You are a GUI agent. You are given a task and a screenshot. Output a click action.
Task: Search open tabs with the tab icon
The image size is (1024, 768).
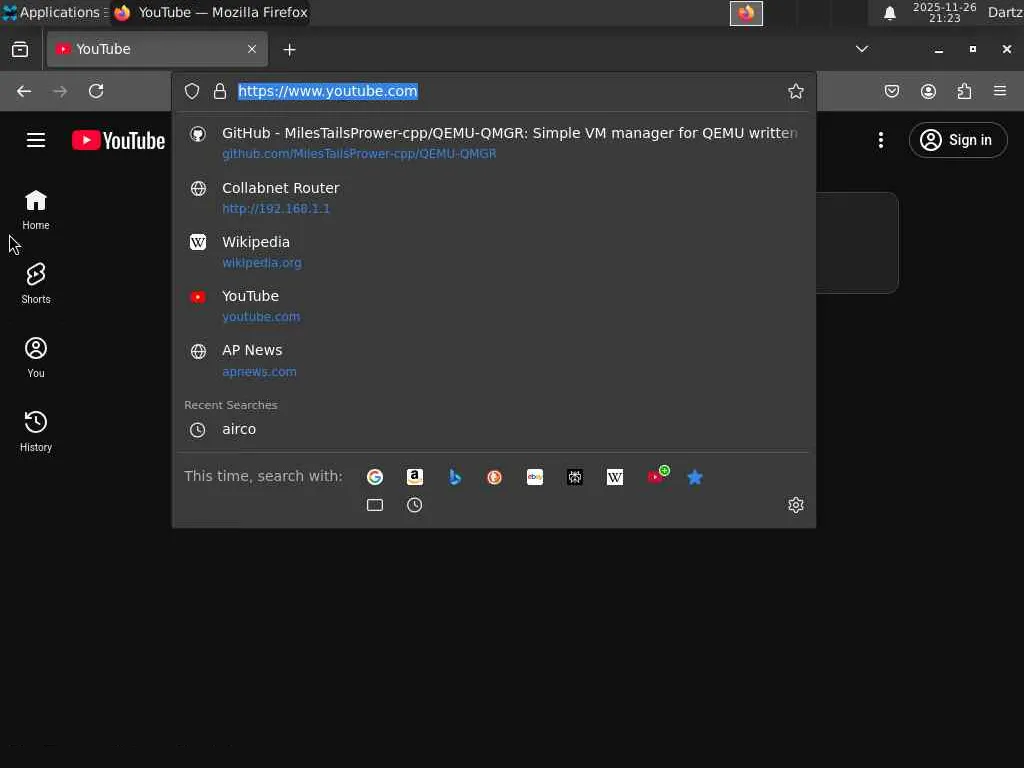tap(375, 505)
